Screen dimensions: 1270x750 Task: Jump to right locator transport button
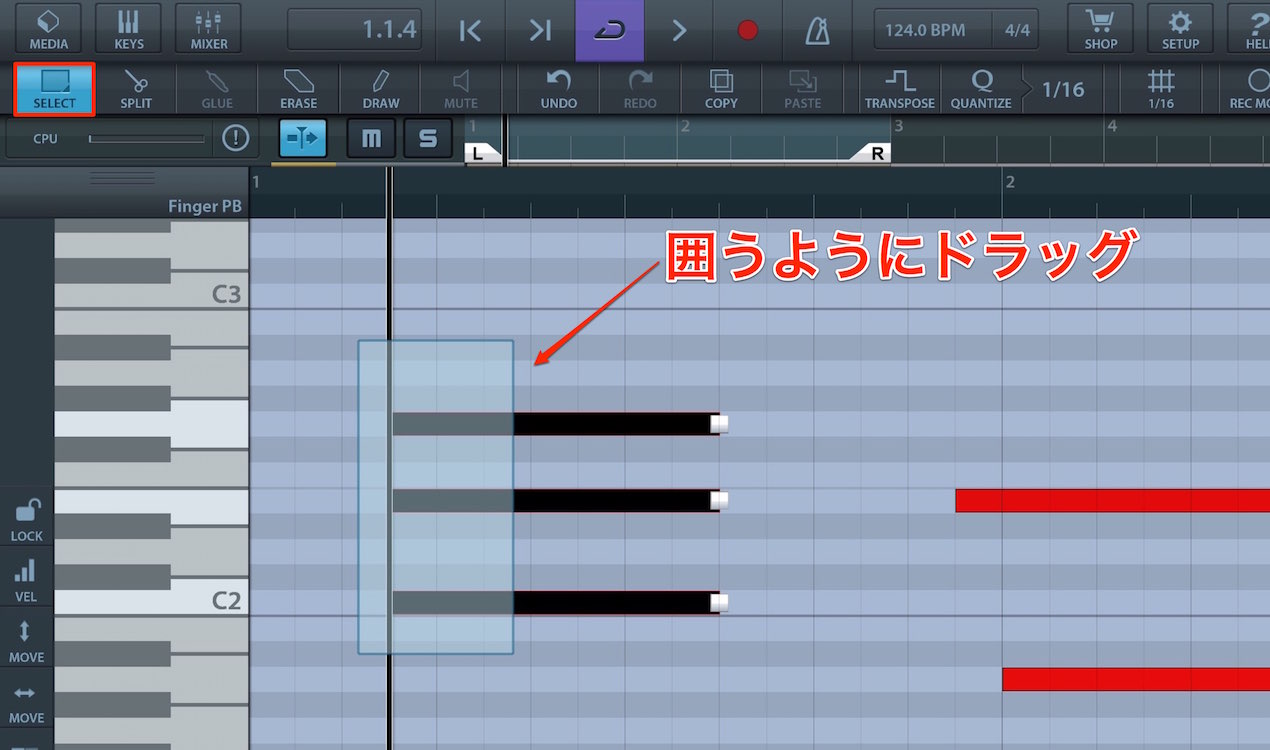click(540, 30)
